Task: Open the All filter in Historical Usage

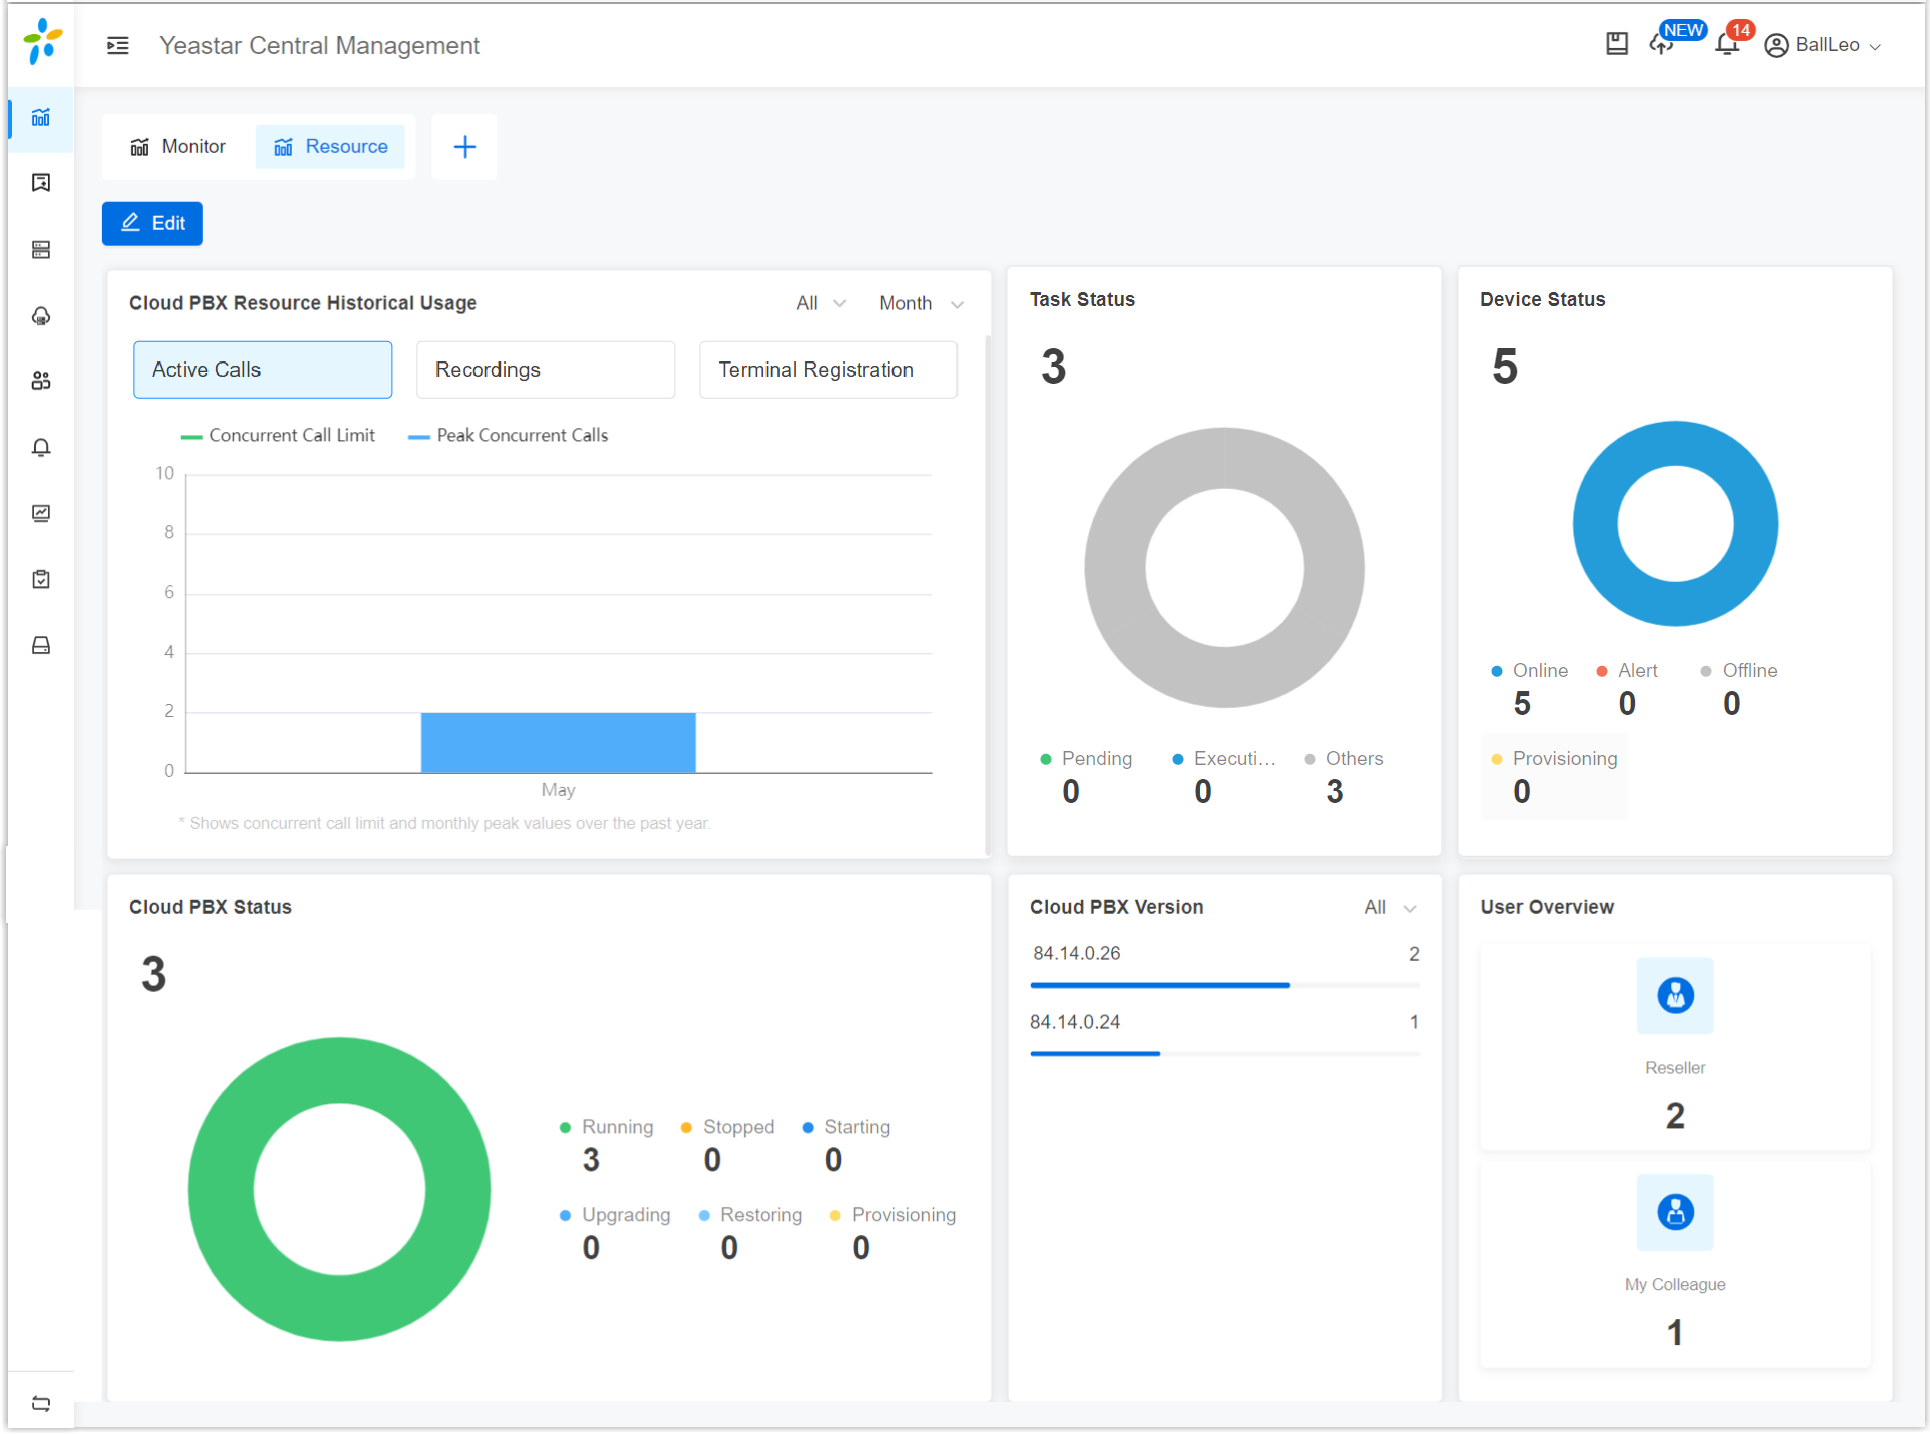Action: 820,303
